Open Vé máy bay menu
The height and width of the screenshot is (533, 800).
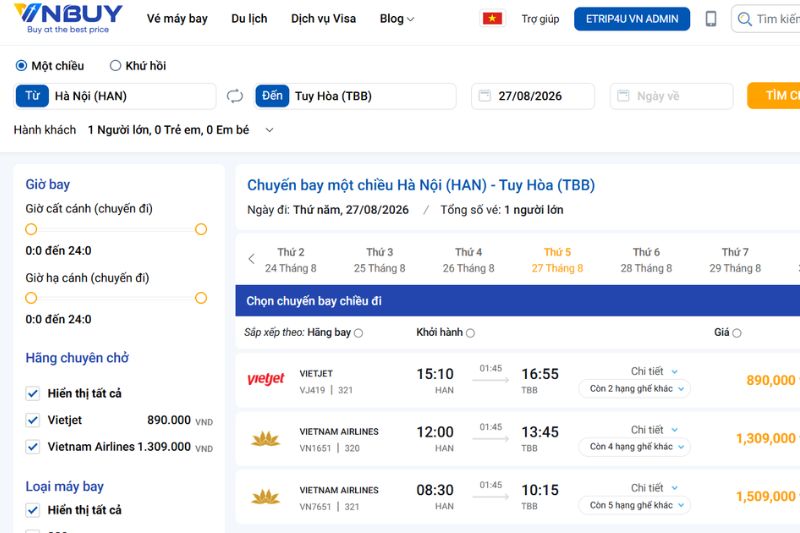point(177,19)
